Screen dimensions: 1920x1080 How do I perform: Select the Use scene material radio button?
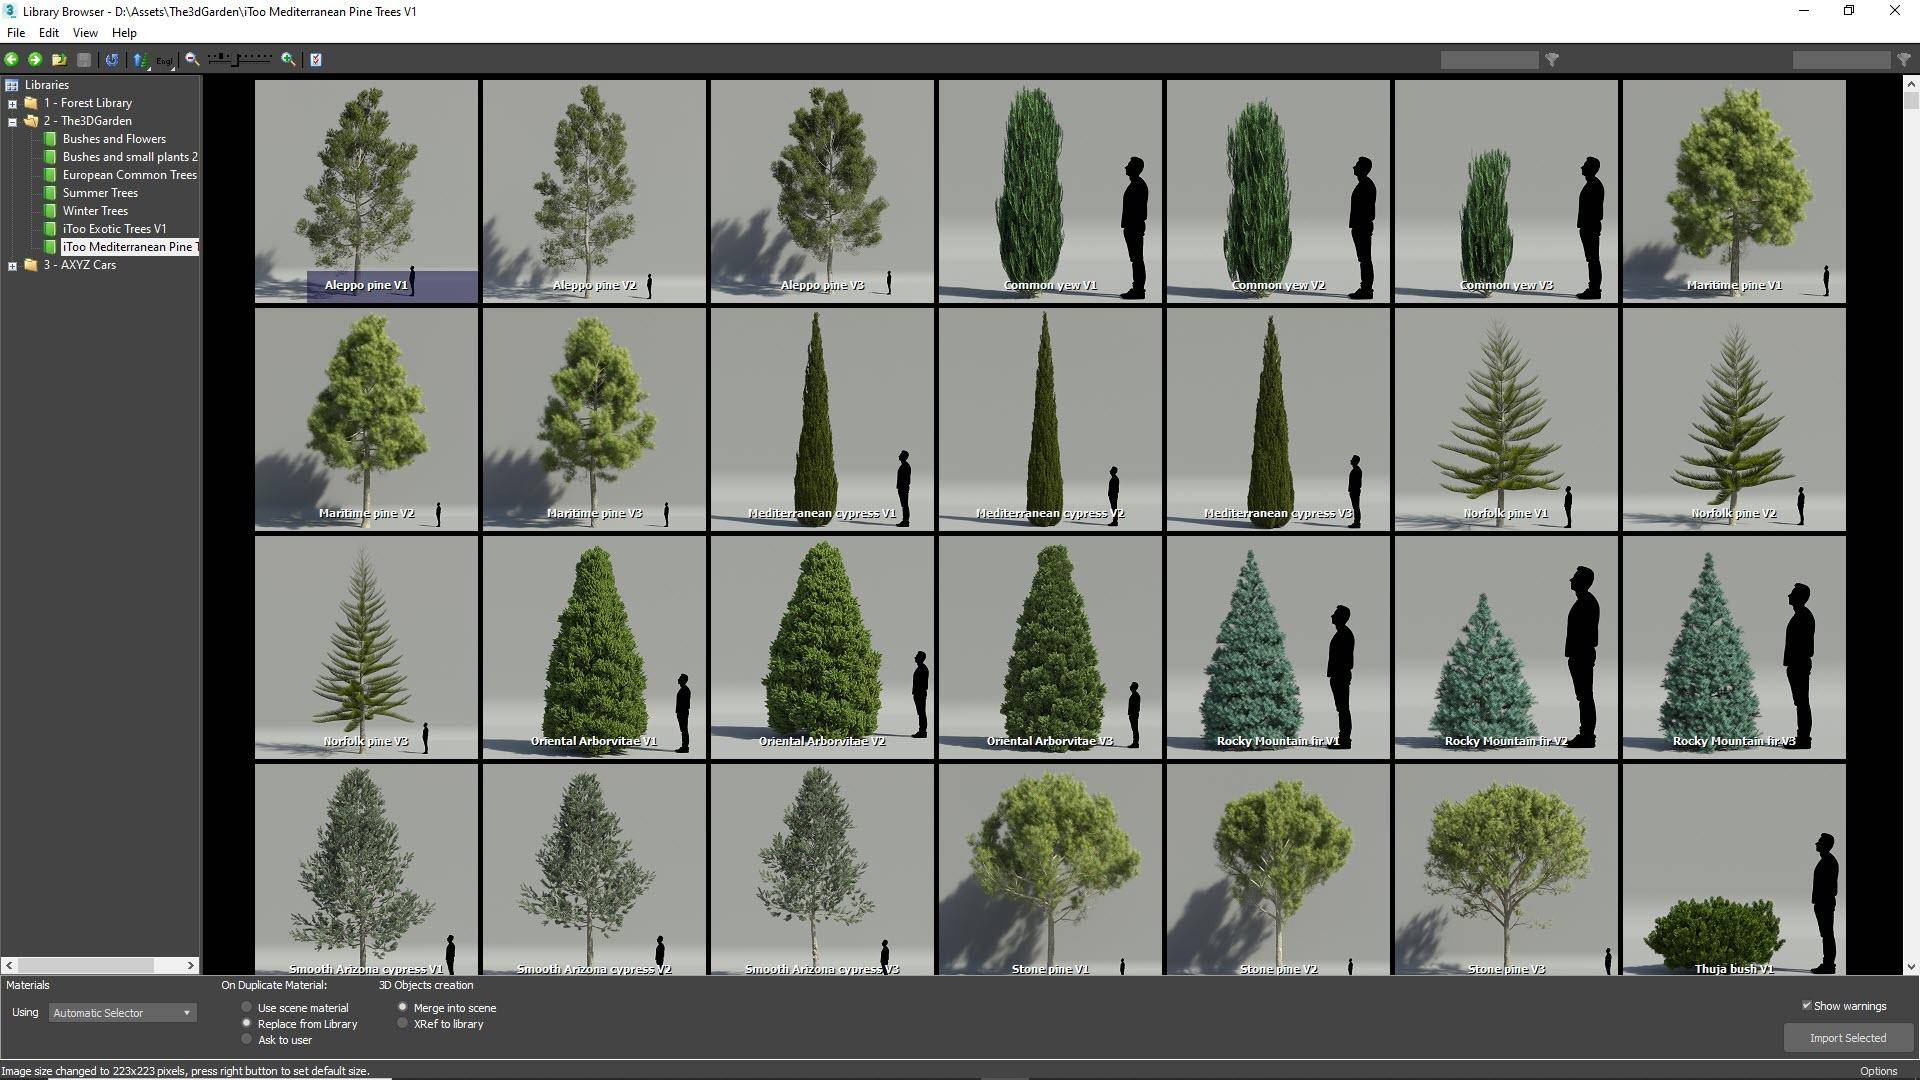click(246, 1007)
